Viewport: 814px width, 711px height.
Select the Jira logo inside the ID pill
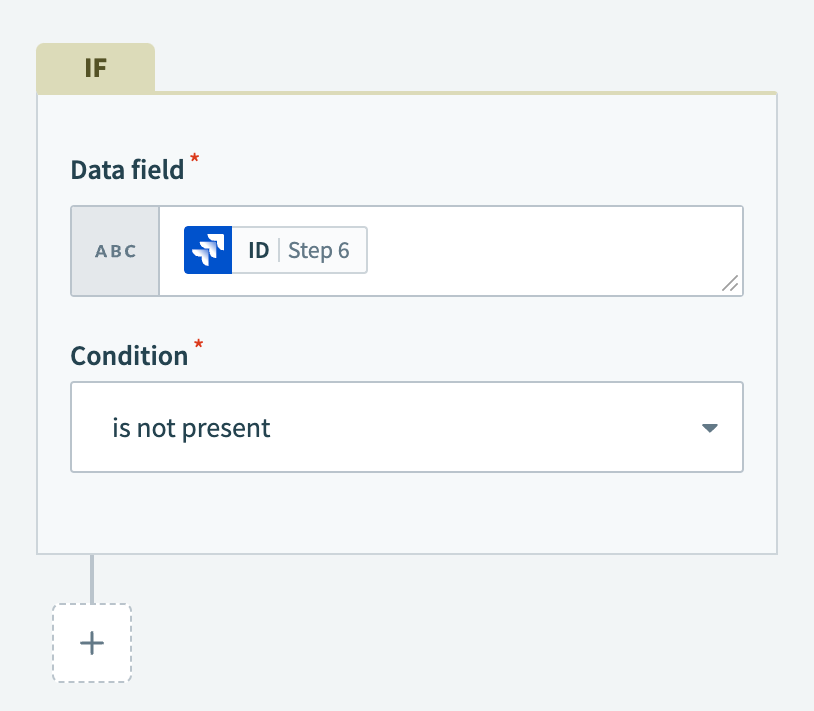(x=206, y=249)
